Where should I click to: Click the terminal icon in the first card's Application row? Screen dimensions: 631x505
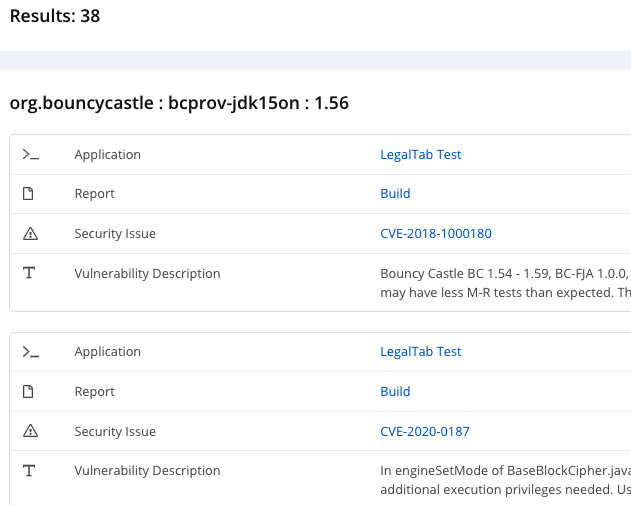coord(30,155)
